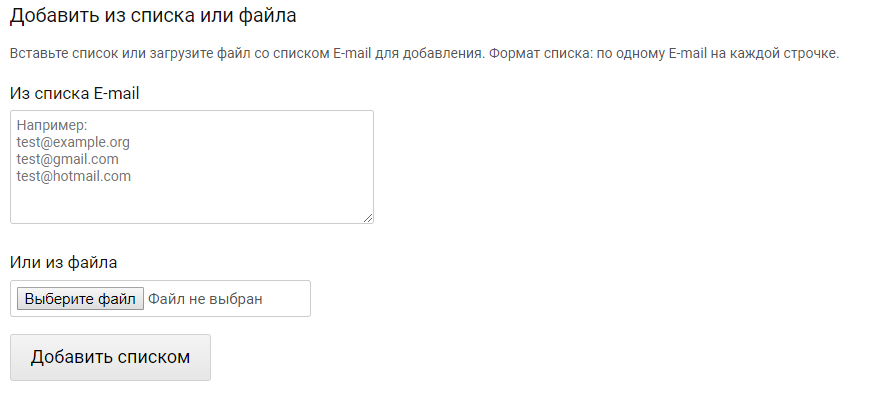Click the word "файла" in heading
The image size is (888, 401).
tap(271, 17)
